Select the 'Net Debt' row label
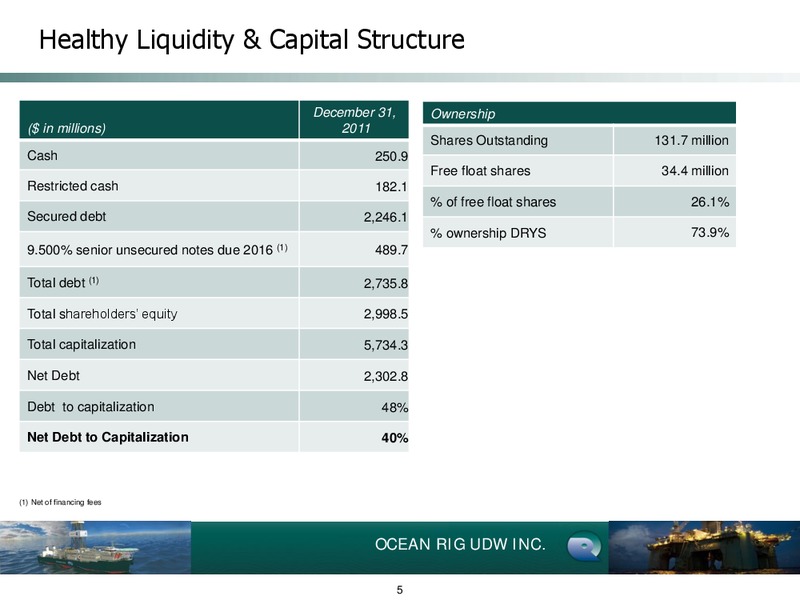This screenshot has height=600, width=800. [x=54, y=376]
